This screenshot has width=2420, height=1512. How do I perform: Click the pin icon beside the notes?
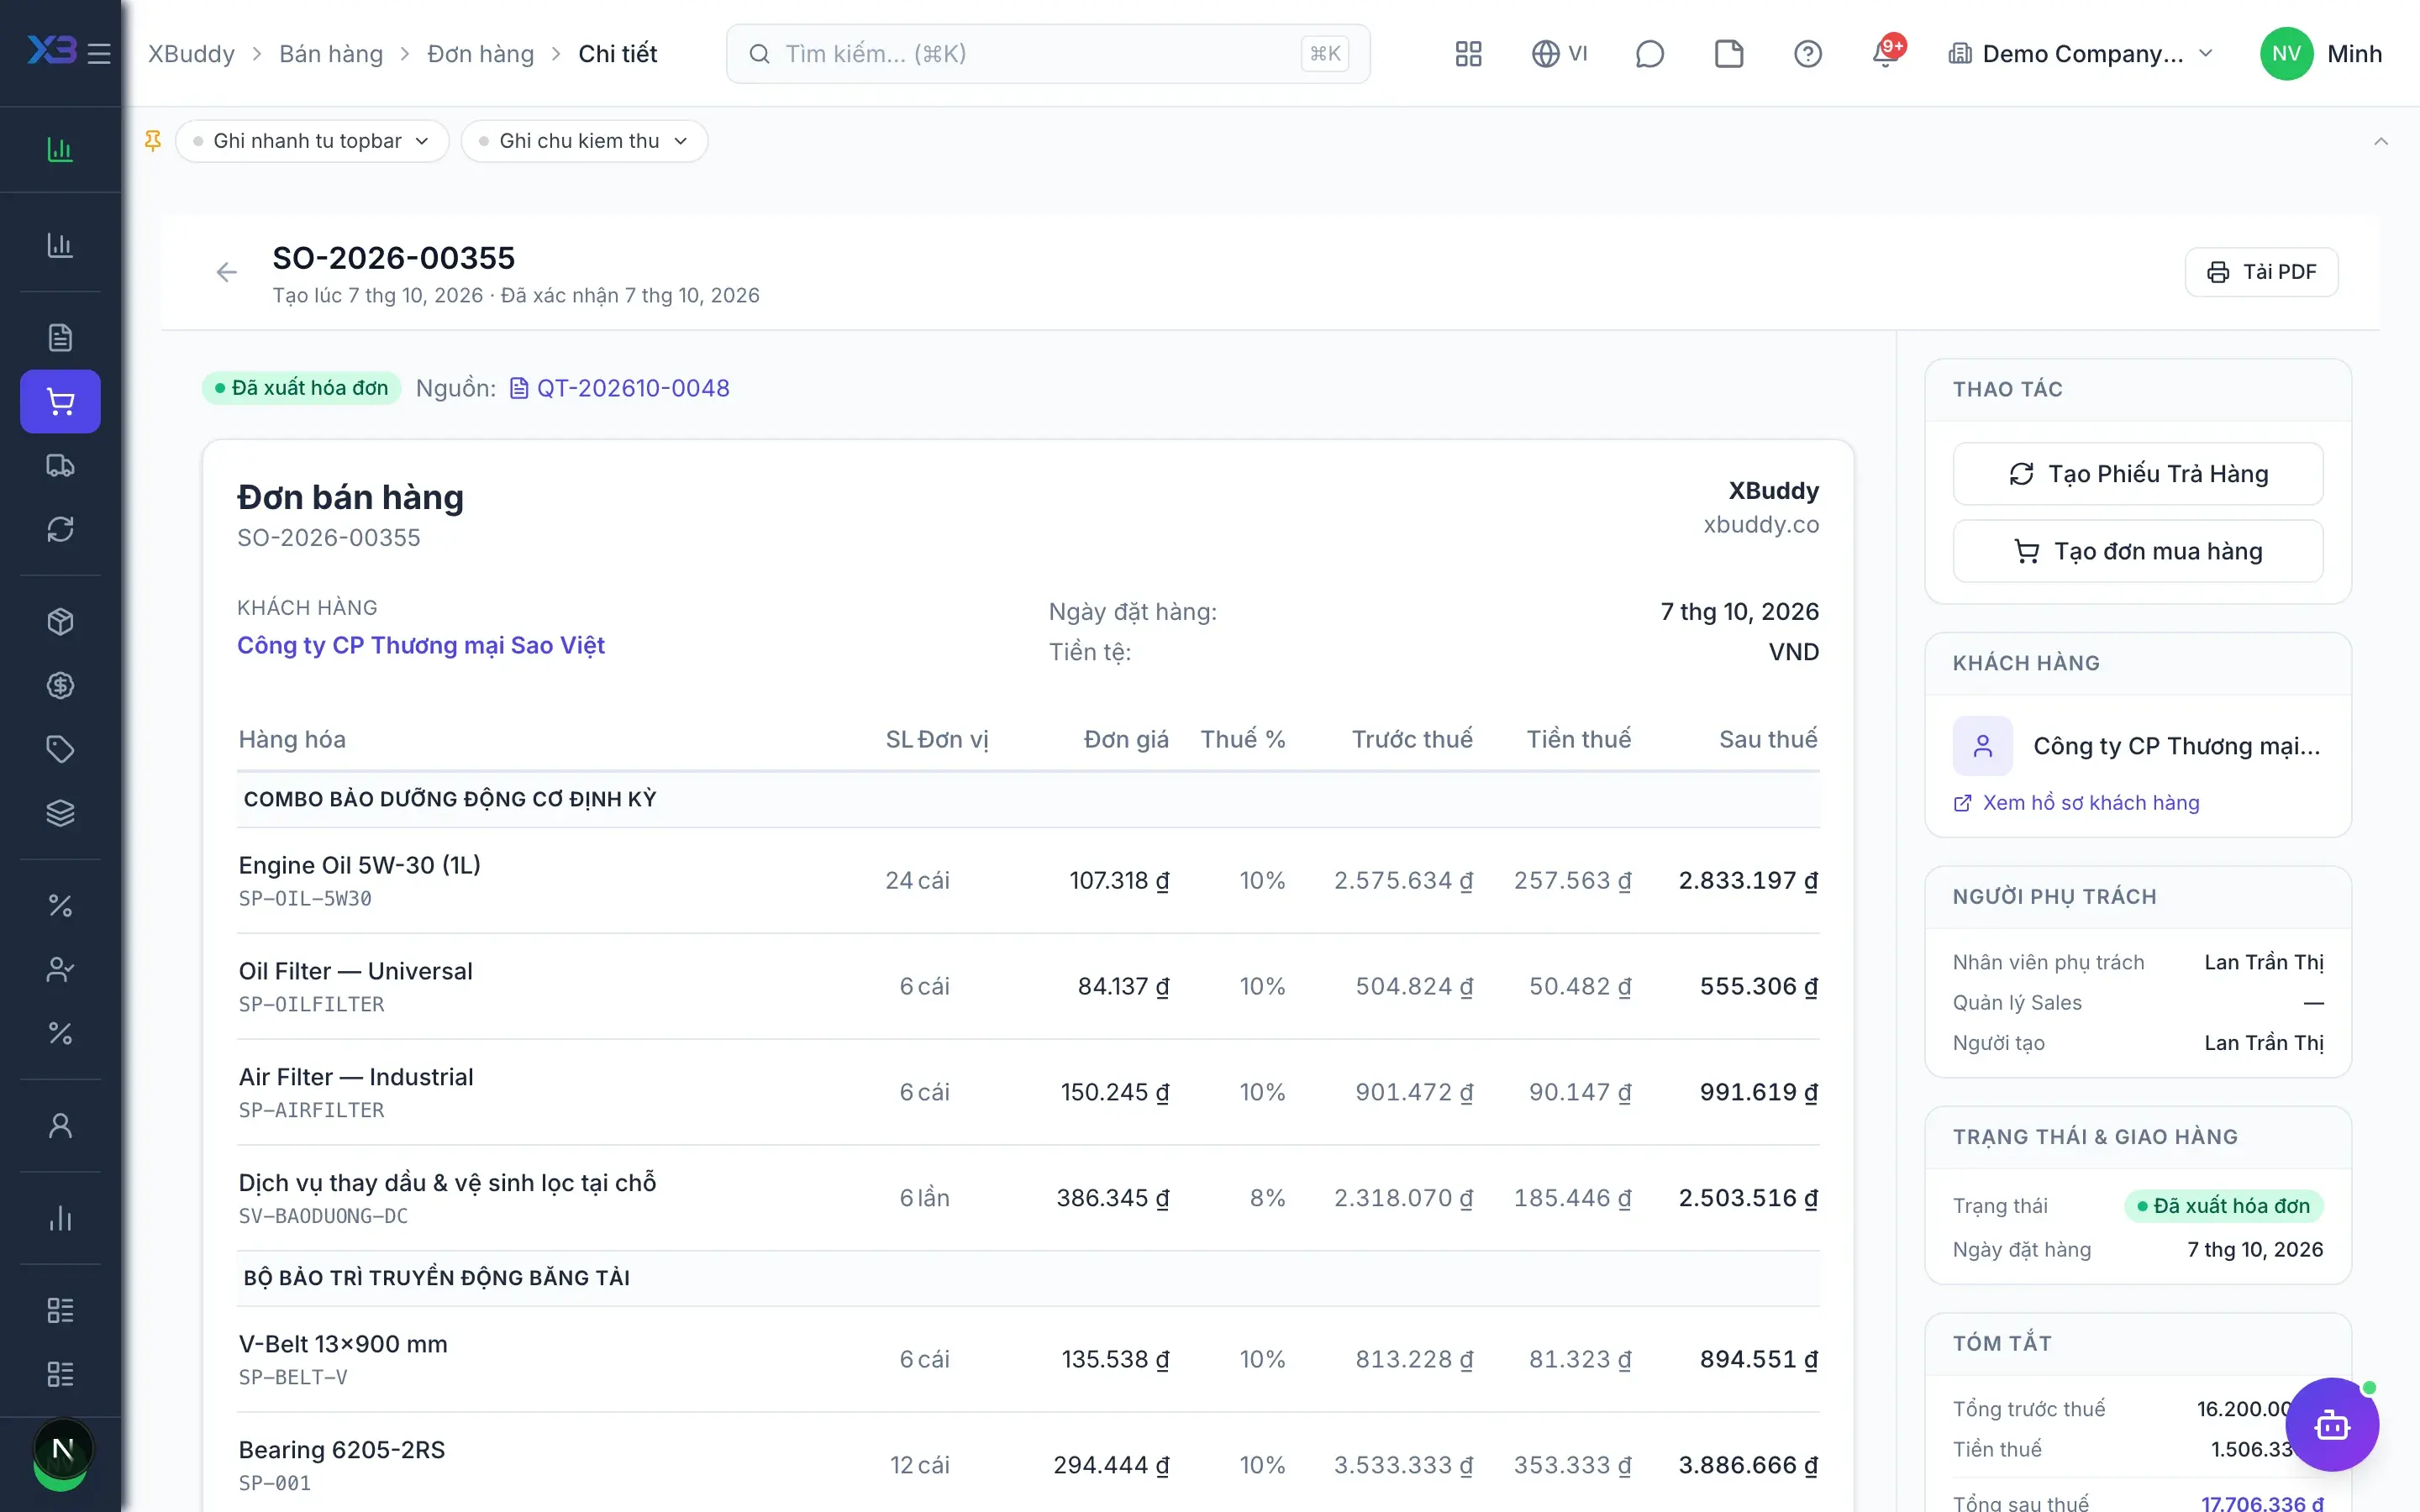click(x=153, y=141)
